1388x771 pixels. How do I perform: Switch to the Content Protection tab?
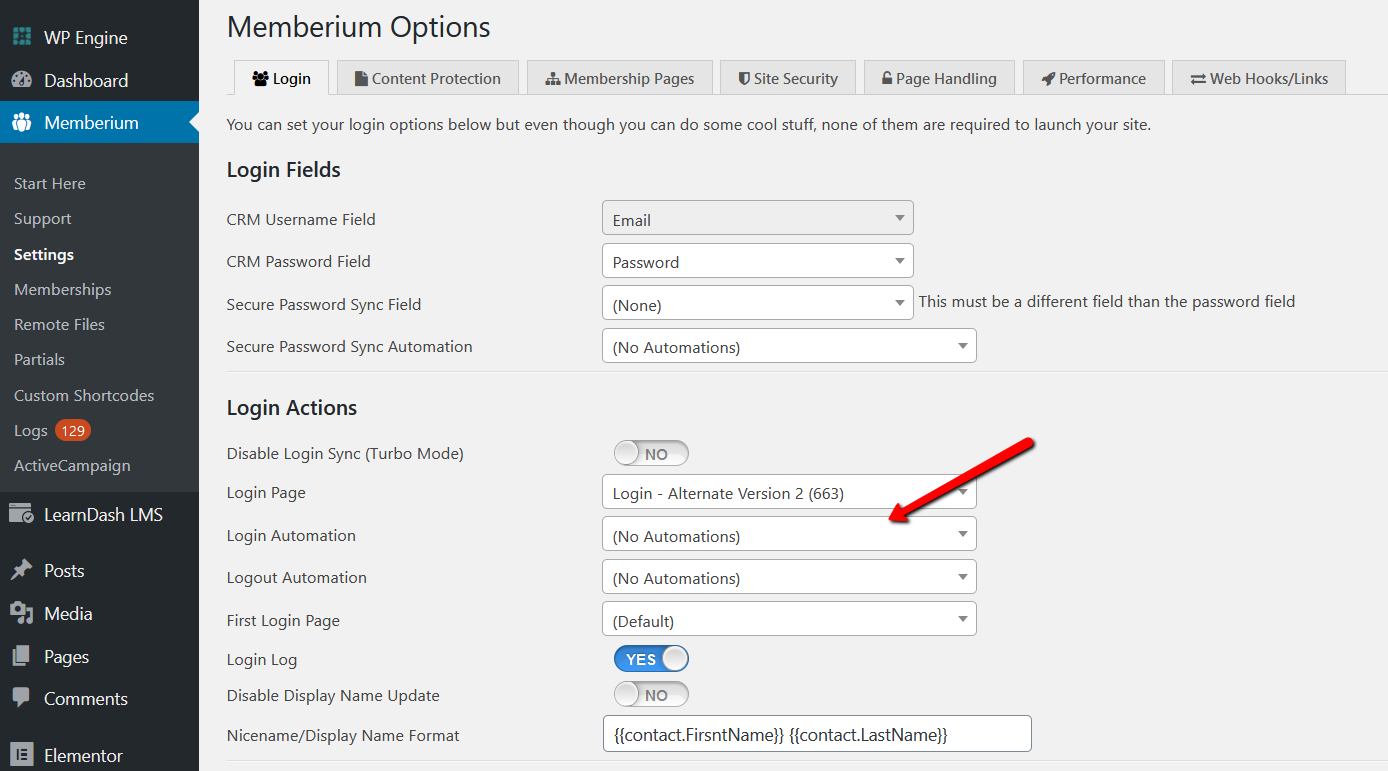[427, 78]
